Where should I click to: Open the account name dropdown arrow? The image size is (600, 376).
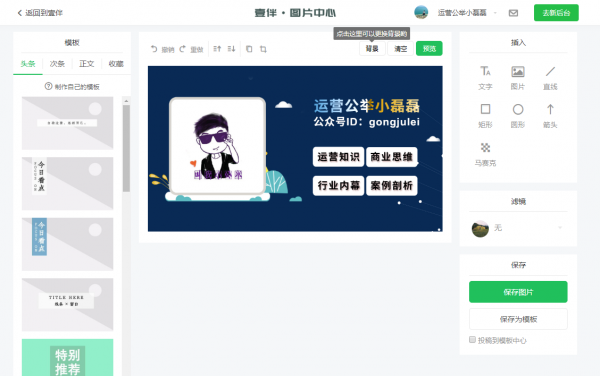495,13
